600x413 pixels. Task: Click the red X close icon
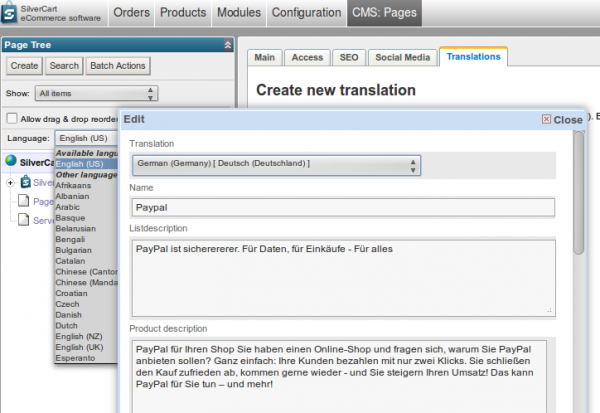pos(546,119)
